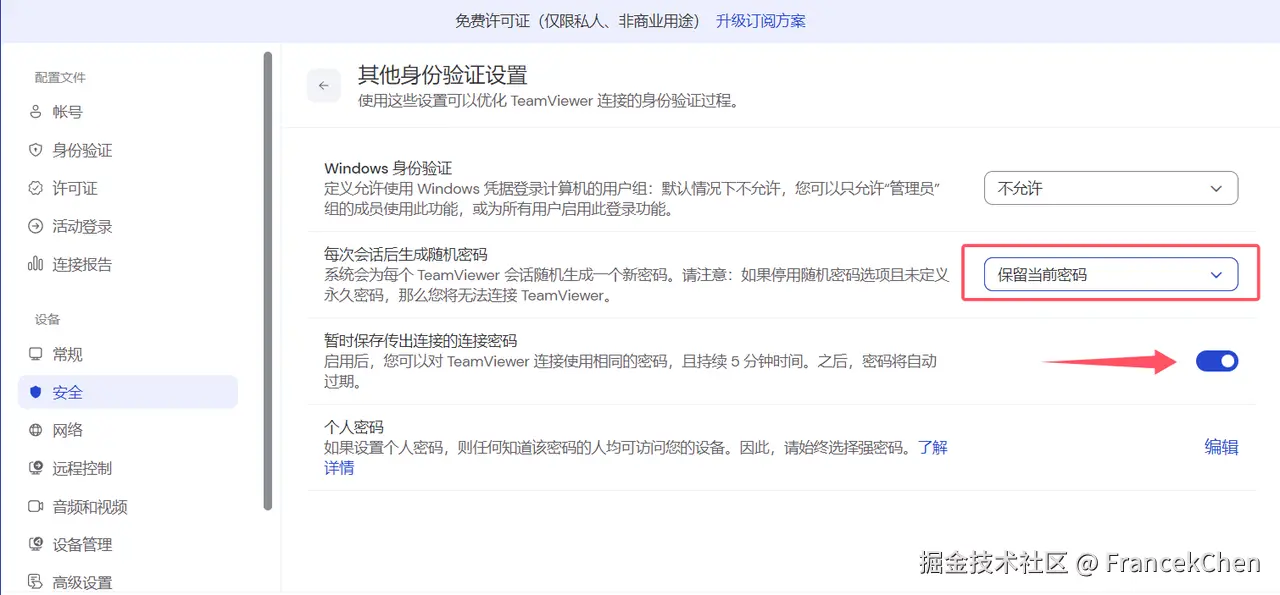Click the bar chart icon beside 连接报告
The image size is (1280, 595).
click(36, 264)
